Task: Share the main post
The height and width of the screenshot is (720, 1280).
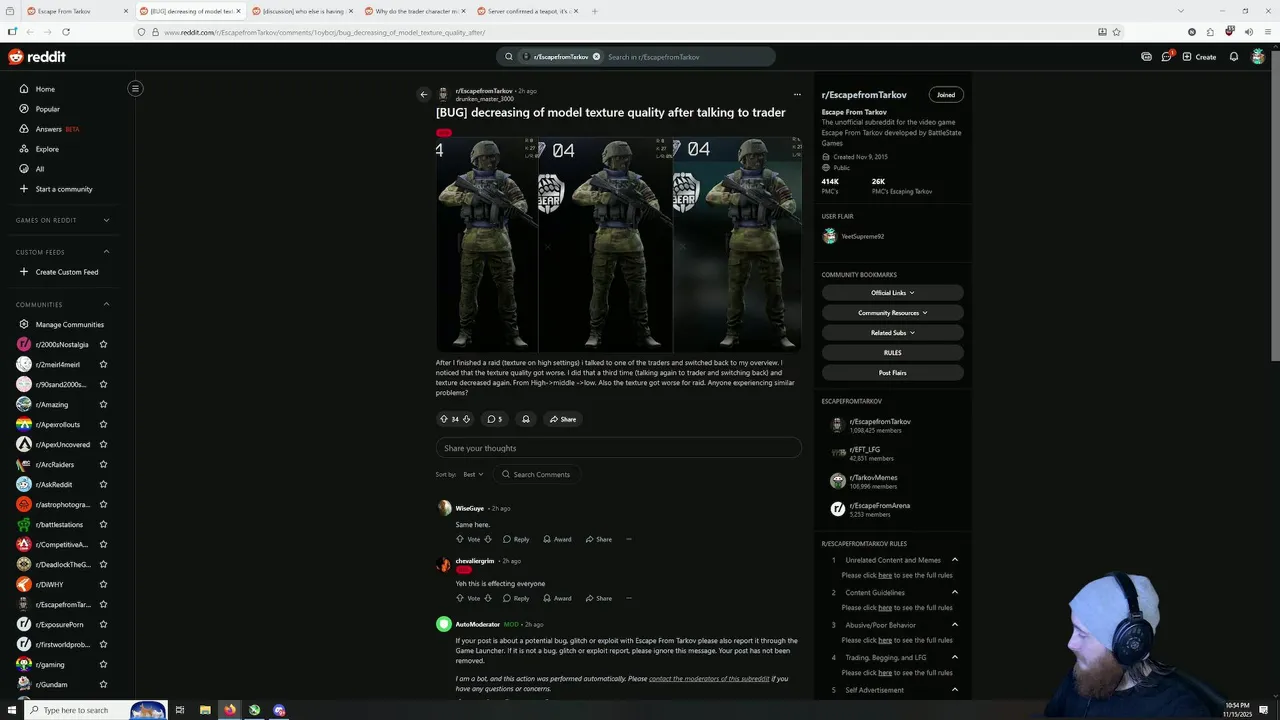Action: pos(563,419)
